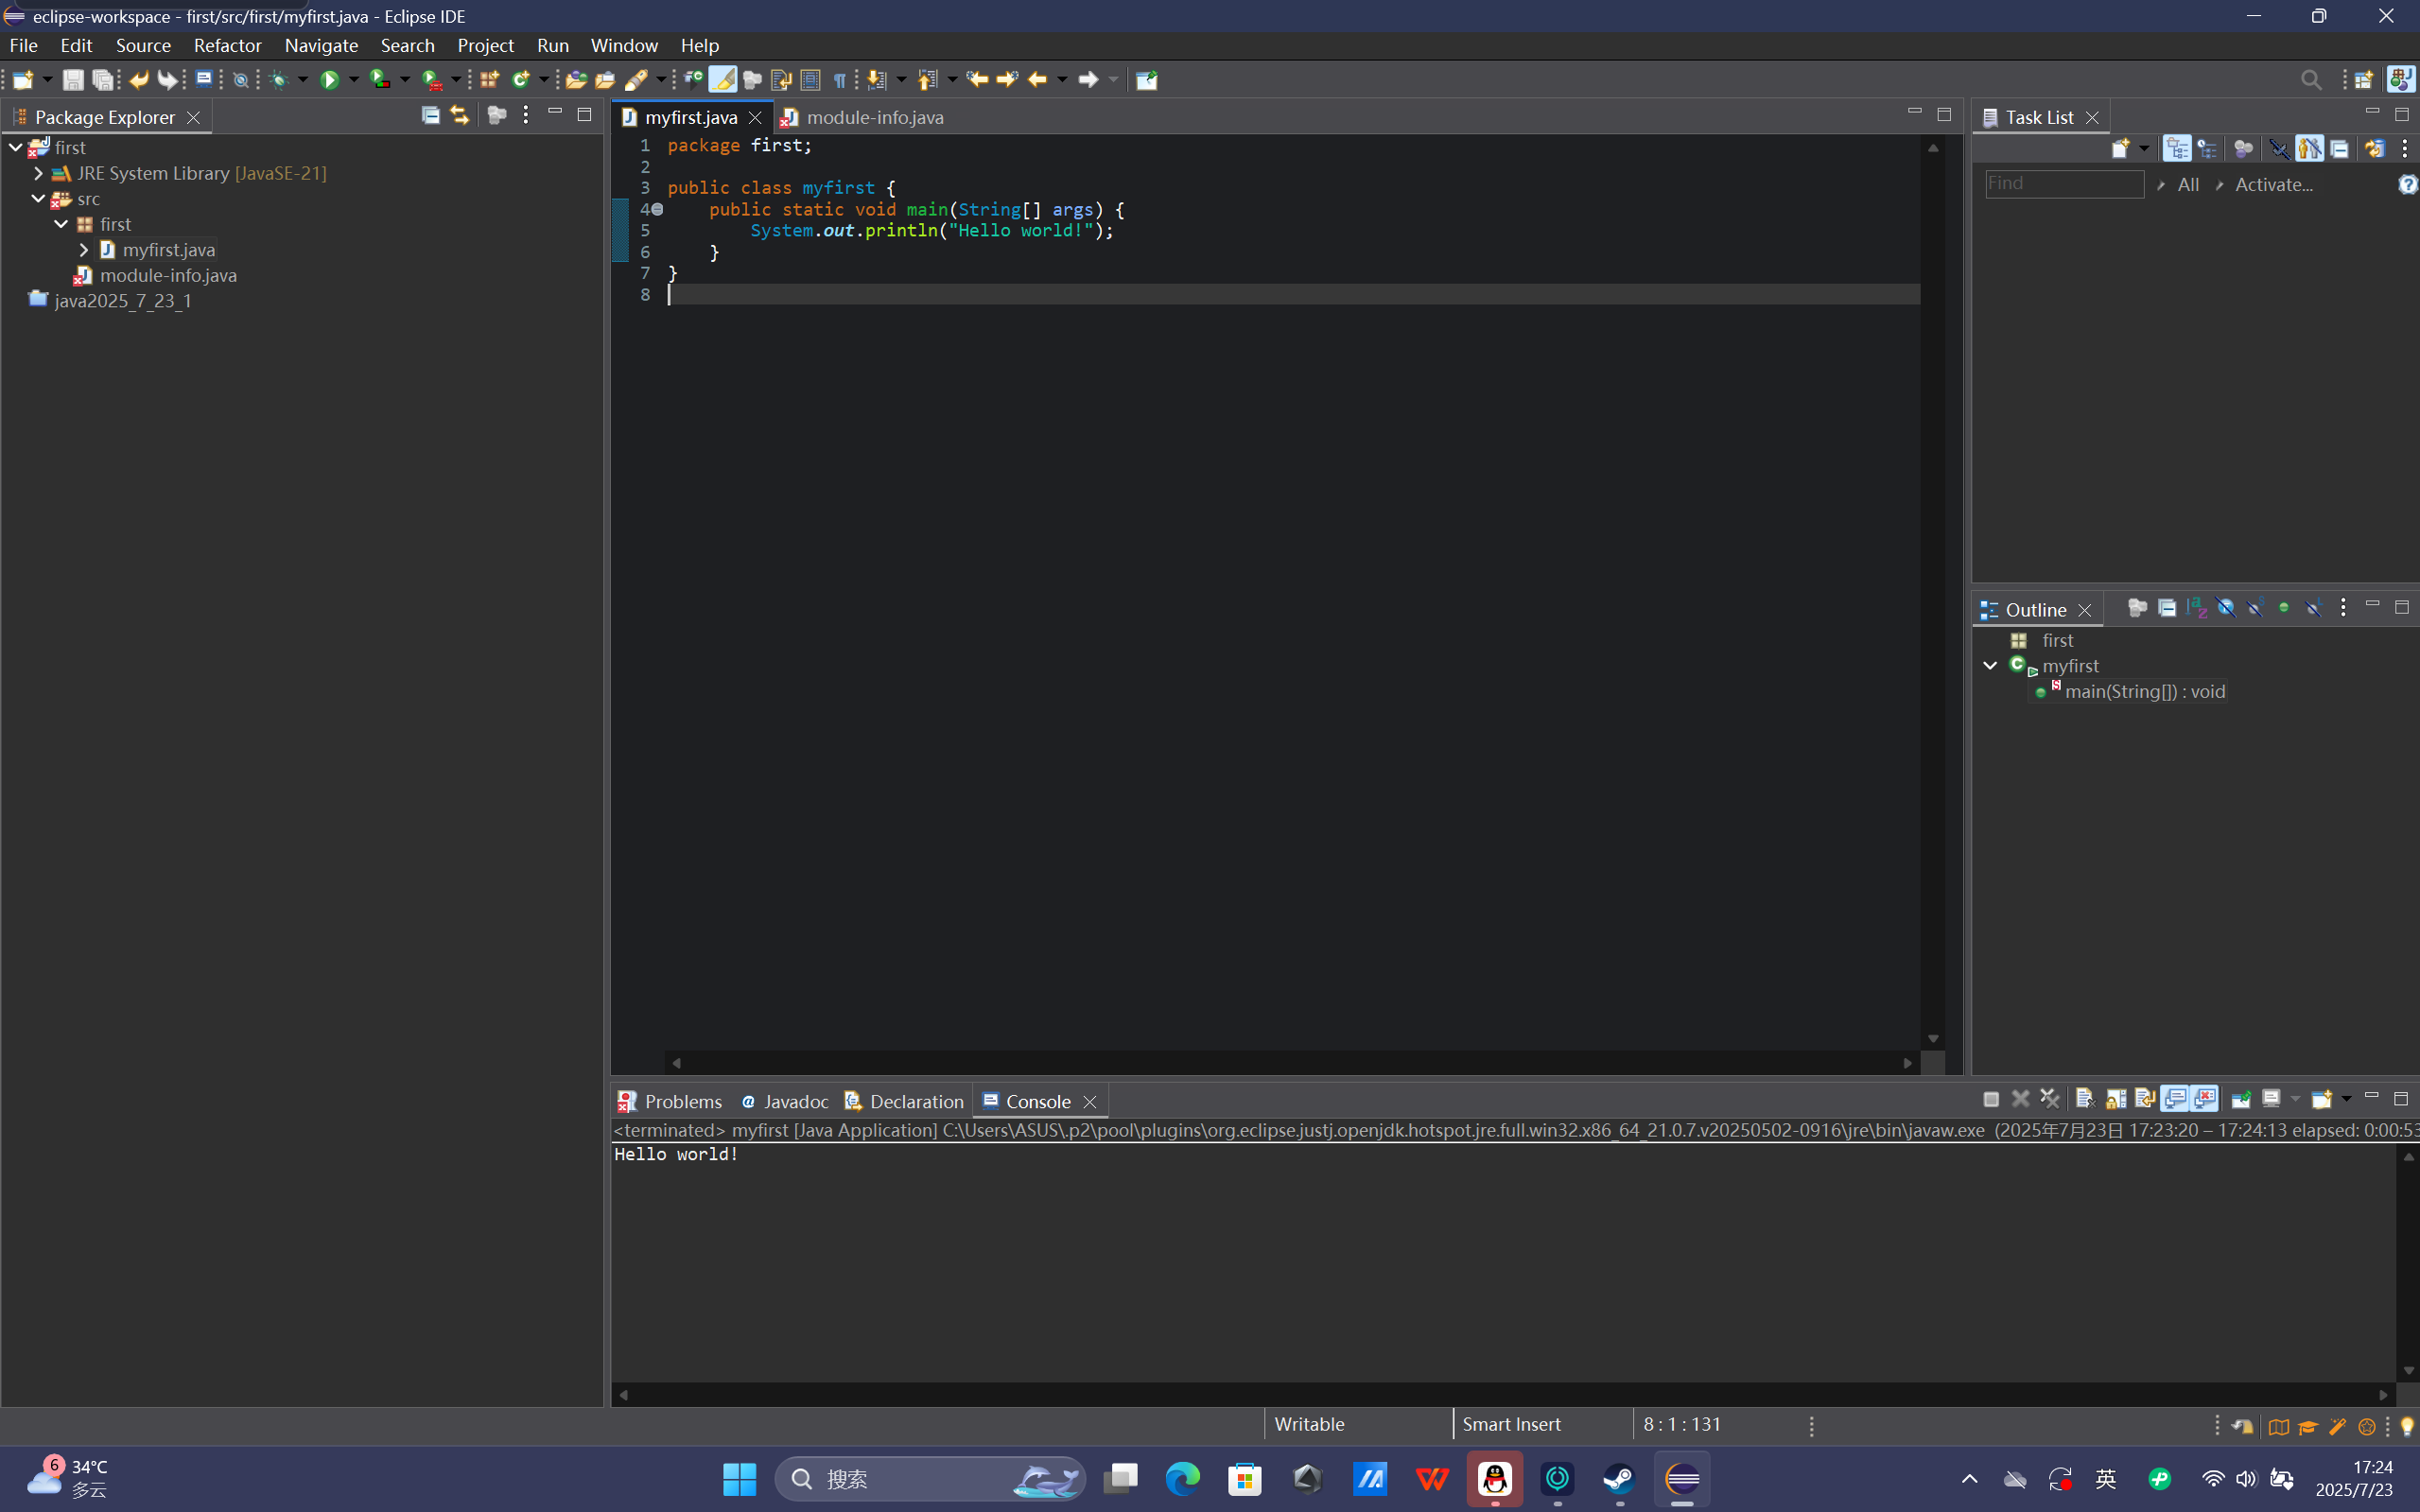Toggle Scroll Lock in Console toolbar
This screenshot has height=1512, width=2420.
point(2116,1099)
